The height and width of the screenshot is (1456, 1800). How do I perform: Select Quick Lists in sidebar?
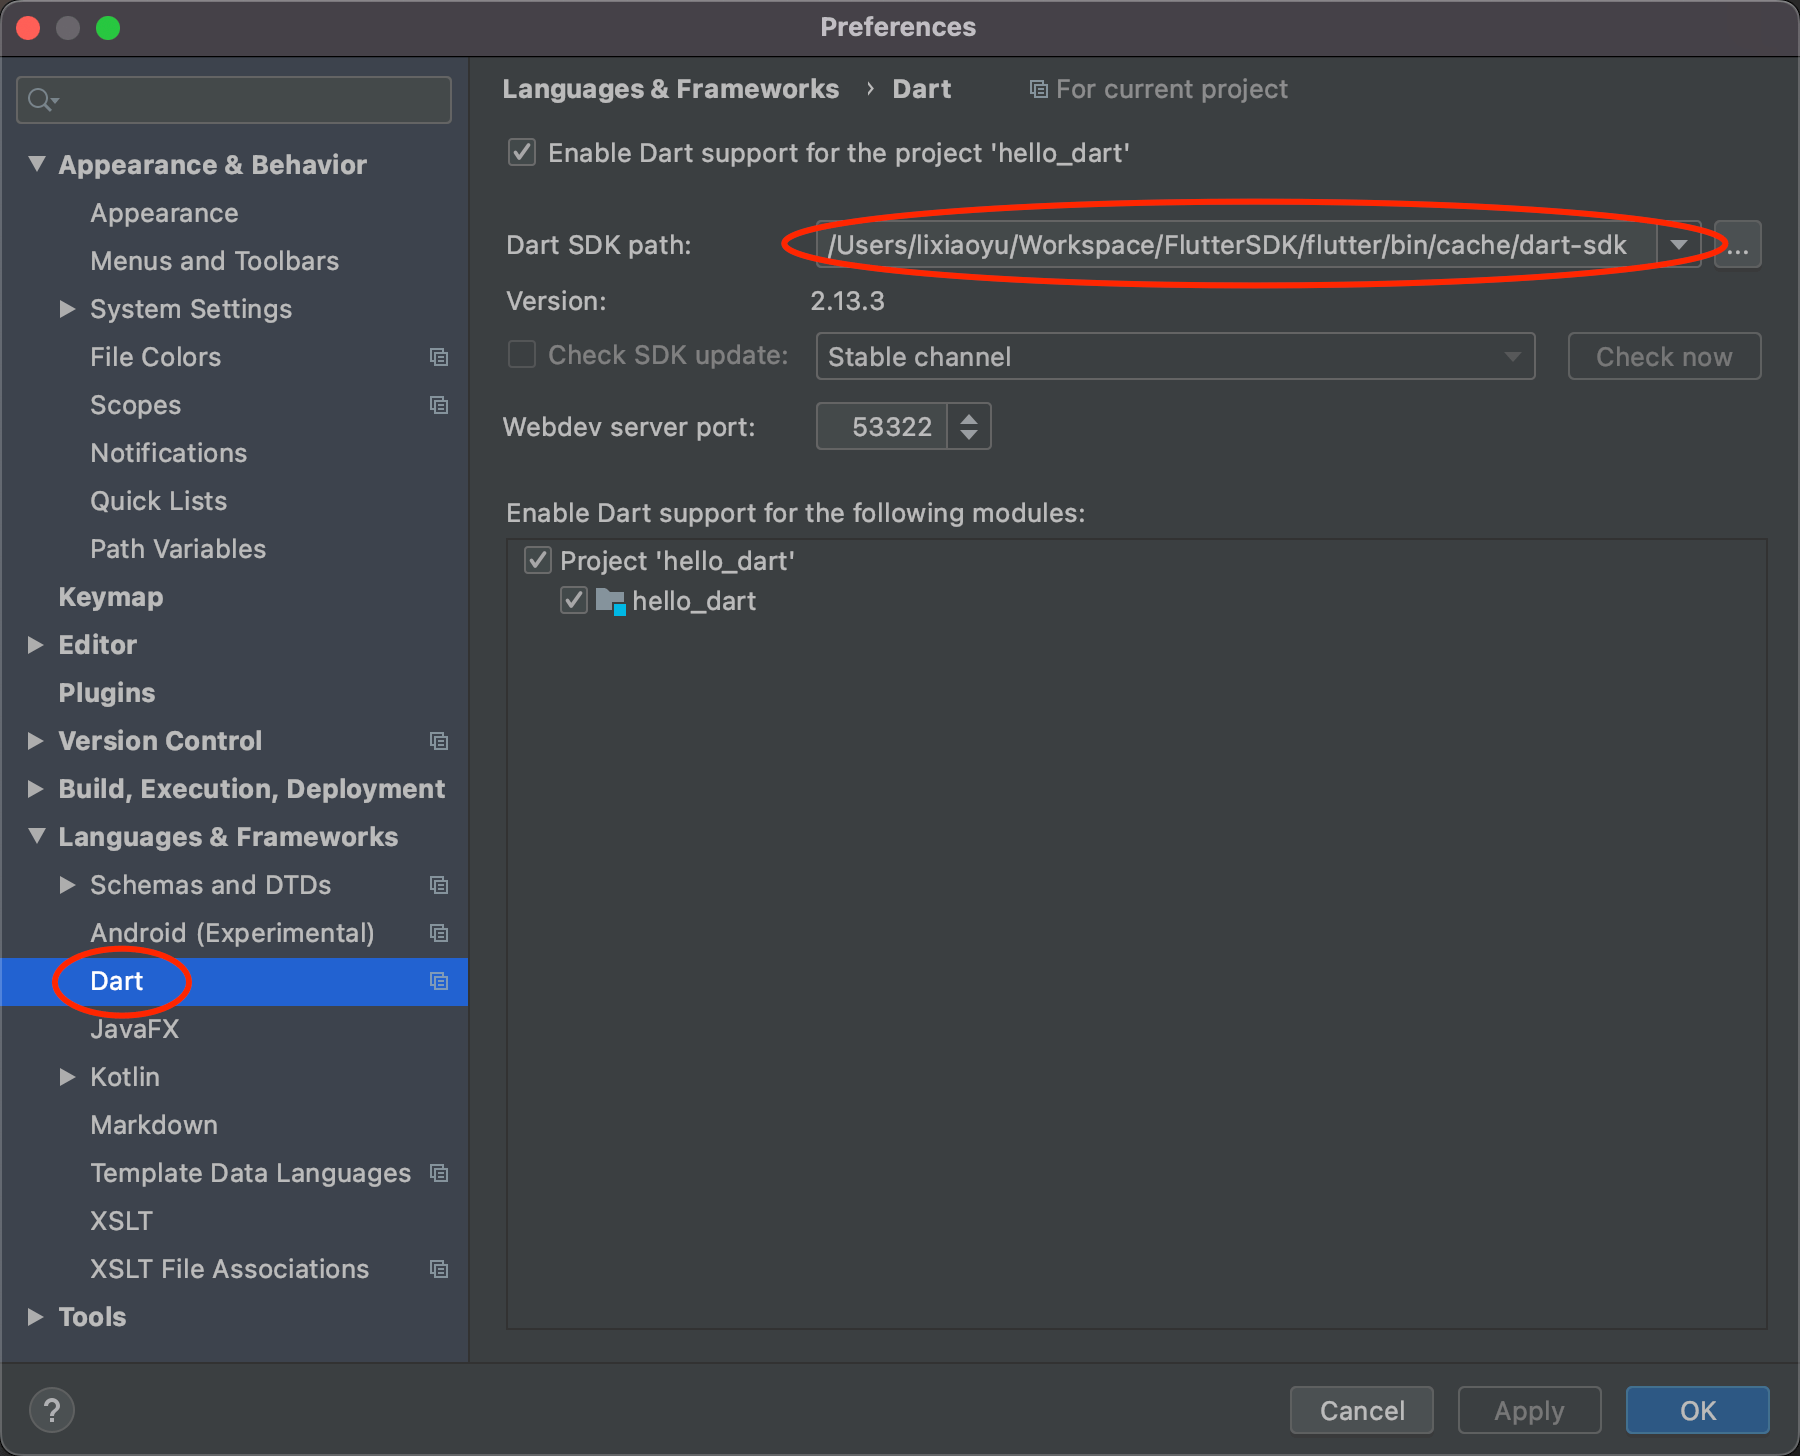click(x=158, y=501)
